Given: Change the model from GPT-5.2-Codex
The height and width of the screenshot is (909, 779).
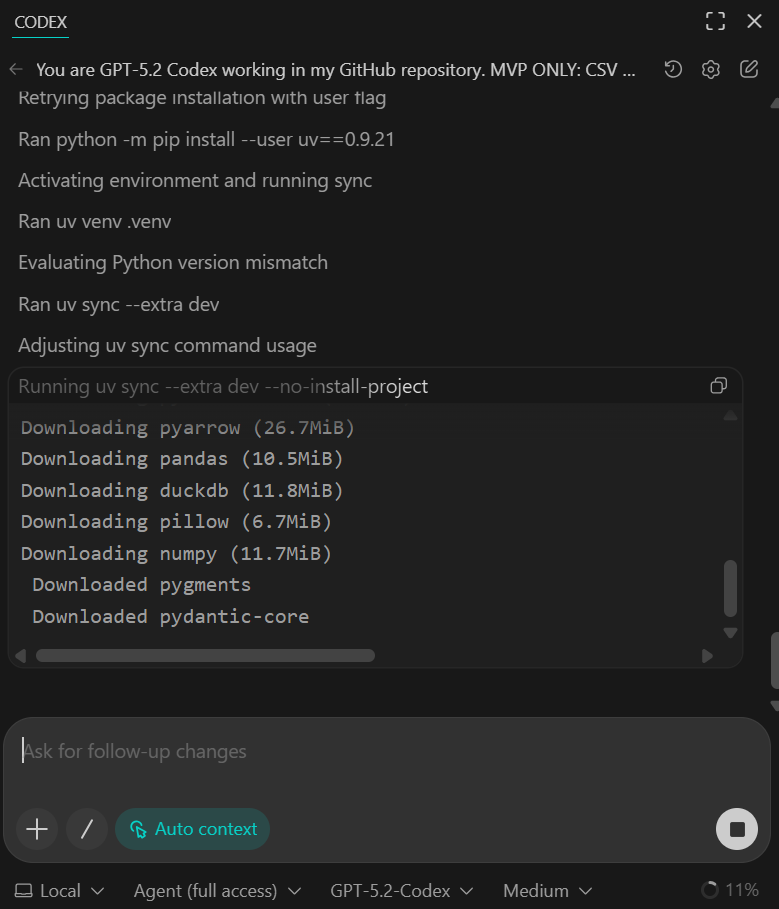Looking at the screenshot, I should (403, 890).
